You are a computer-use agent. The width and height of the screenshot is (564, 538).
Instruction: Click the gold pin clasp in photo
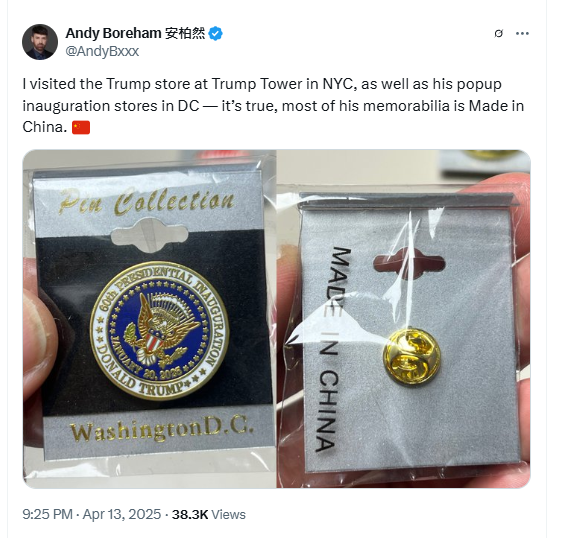(411, 355)
